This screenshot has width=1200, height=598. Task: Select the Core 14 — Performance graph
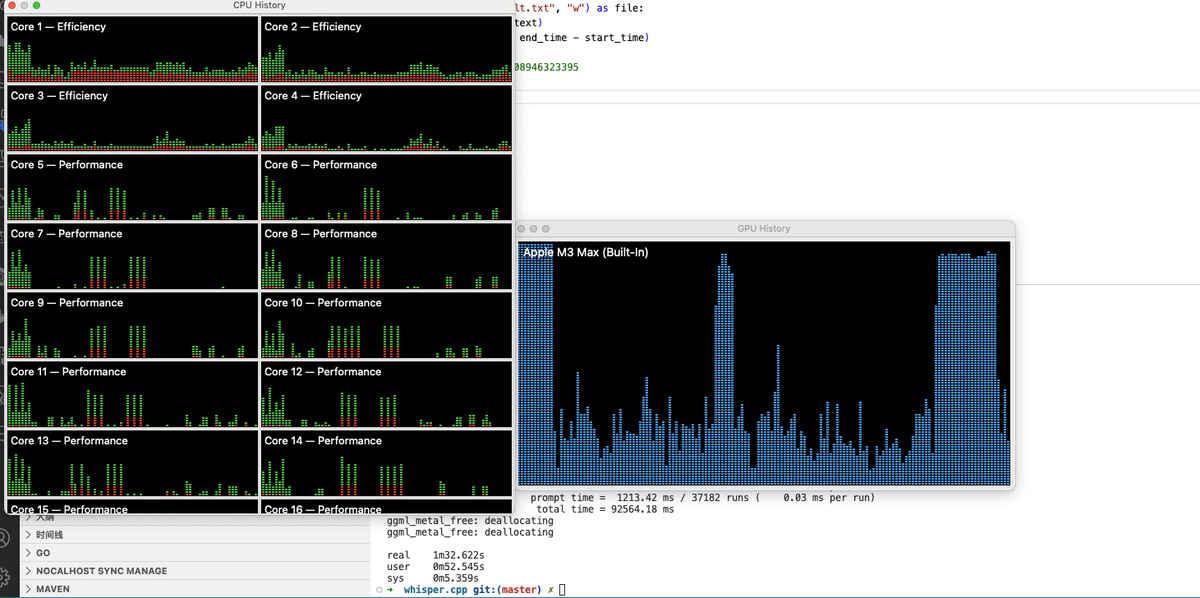(386, 463)
